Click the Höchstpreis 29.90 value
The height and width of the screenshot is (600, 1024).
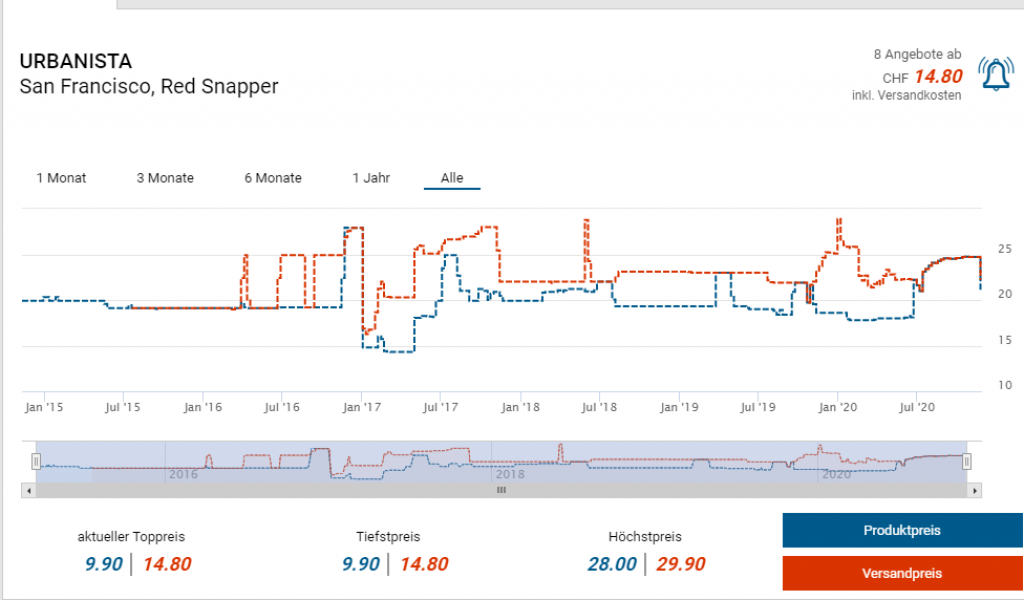681,564
